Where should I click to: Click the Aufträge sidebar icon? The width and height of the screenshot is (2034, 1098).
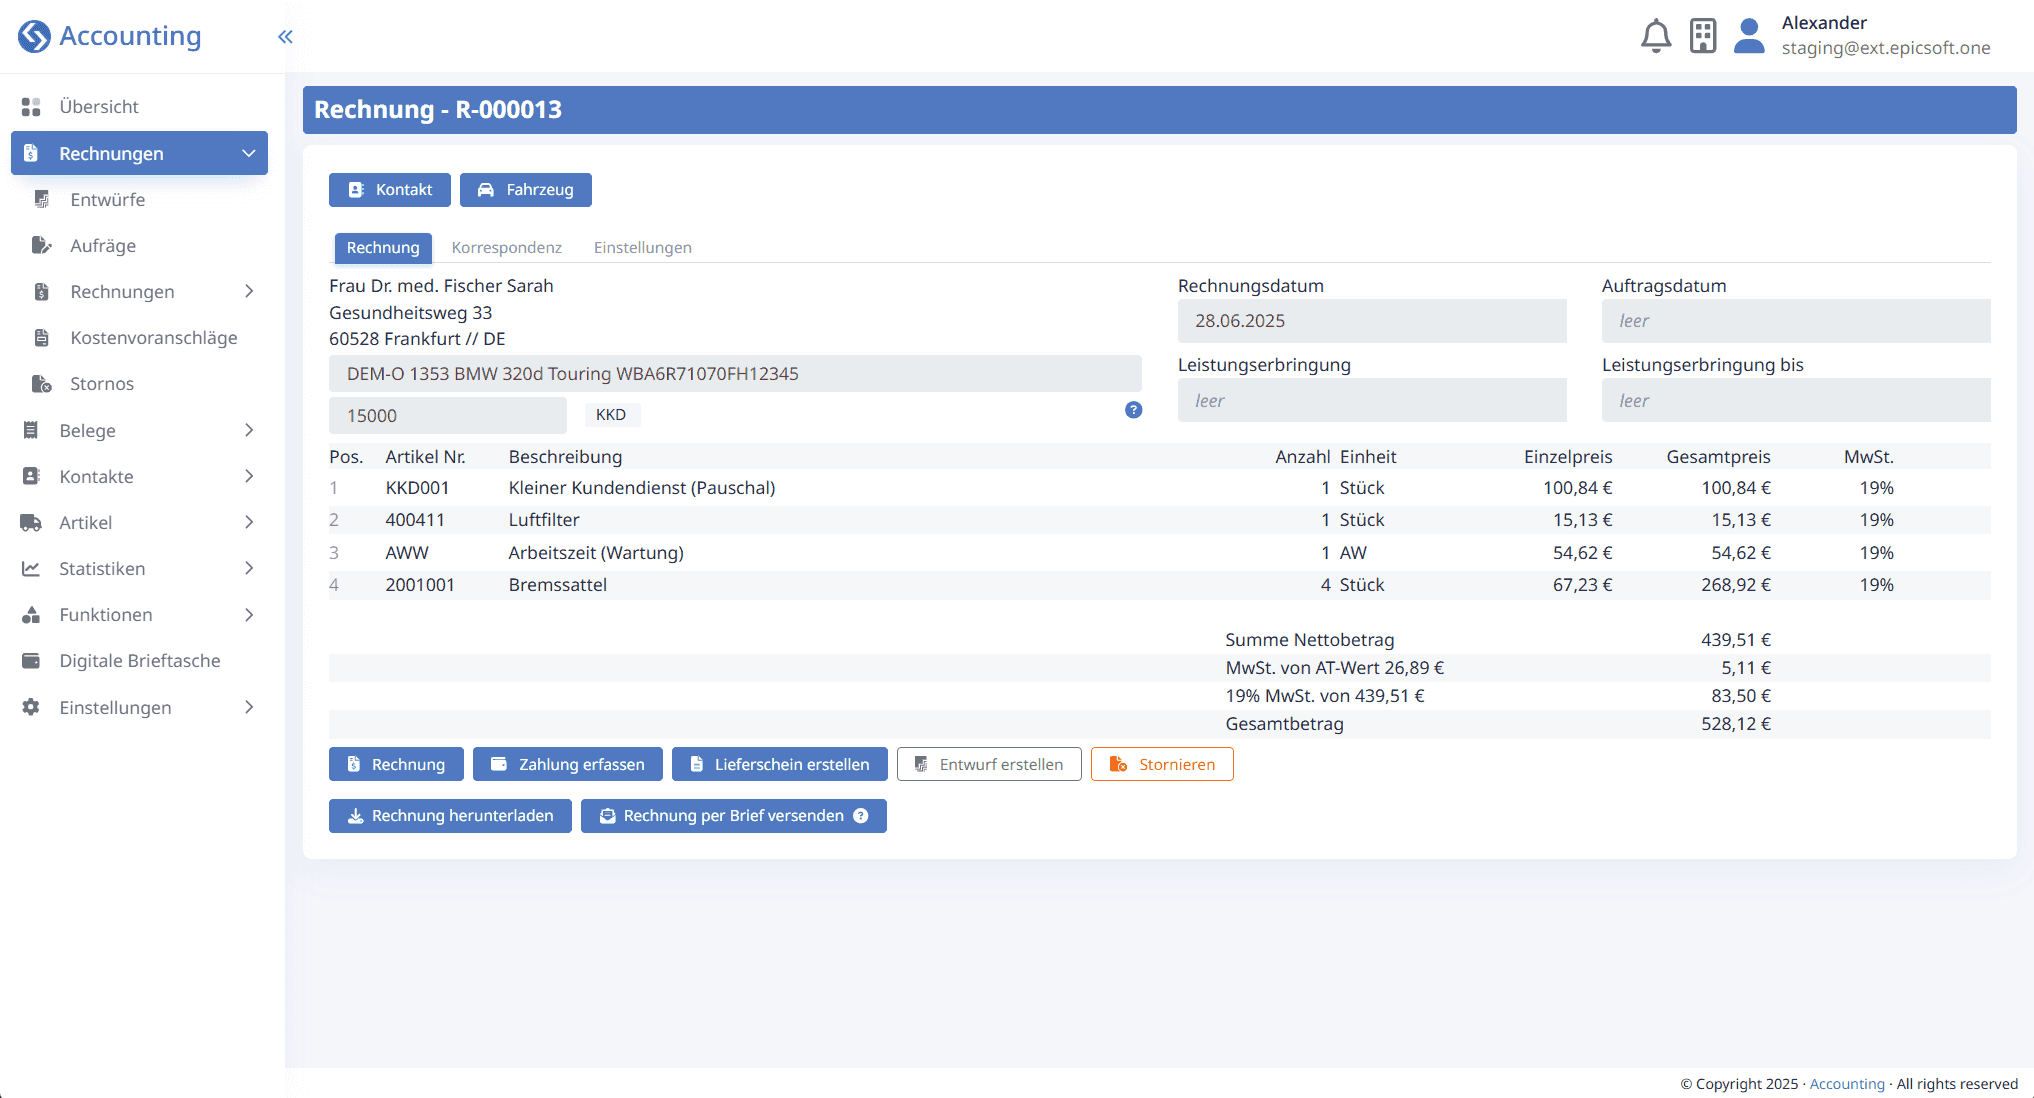(42, 245)
